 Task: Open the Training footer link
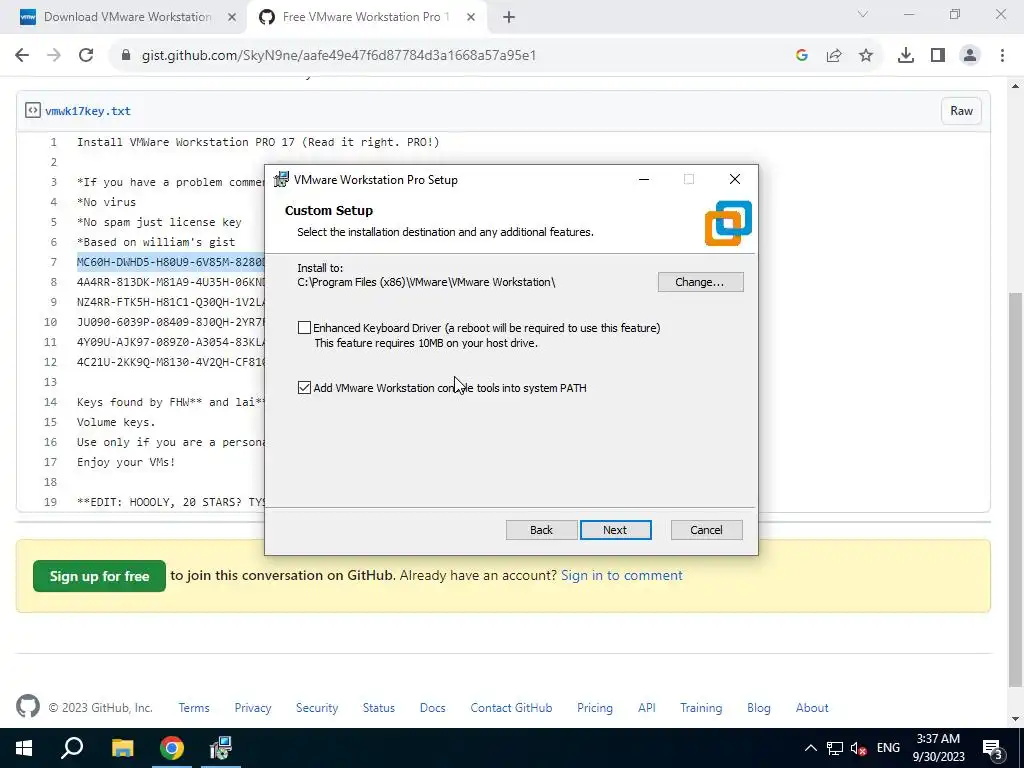pyautogui.click(x=701, y=708)
